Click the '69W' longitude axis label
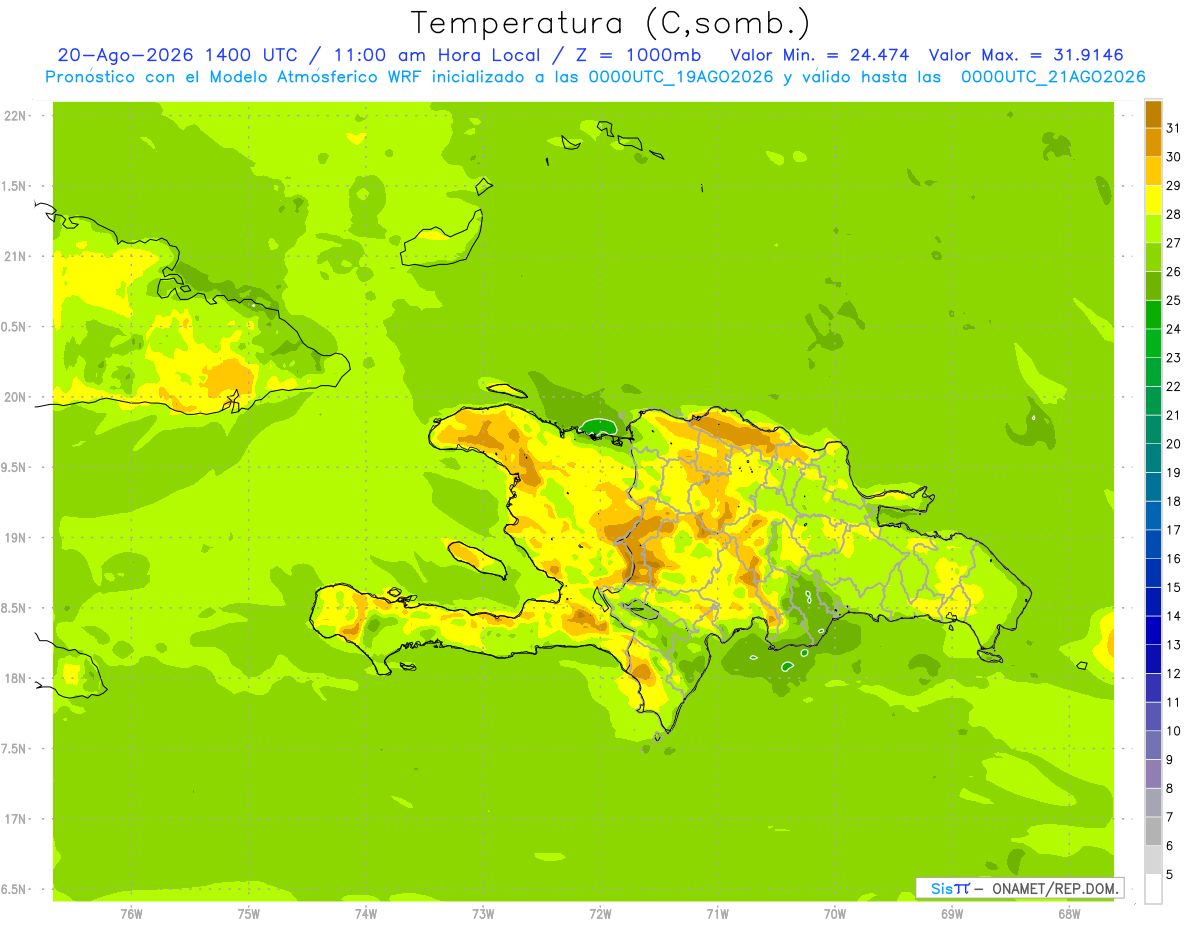Viewport: 1200px width, 927px height. tap(951, 914)
